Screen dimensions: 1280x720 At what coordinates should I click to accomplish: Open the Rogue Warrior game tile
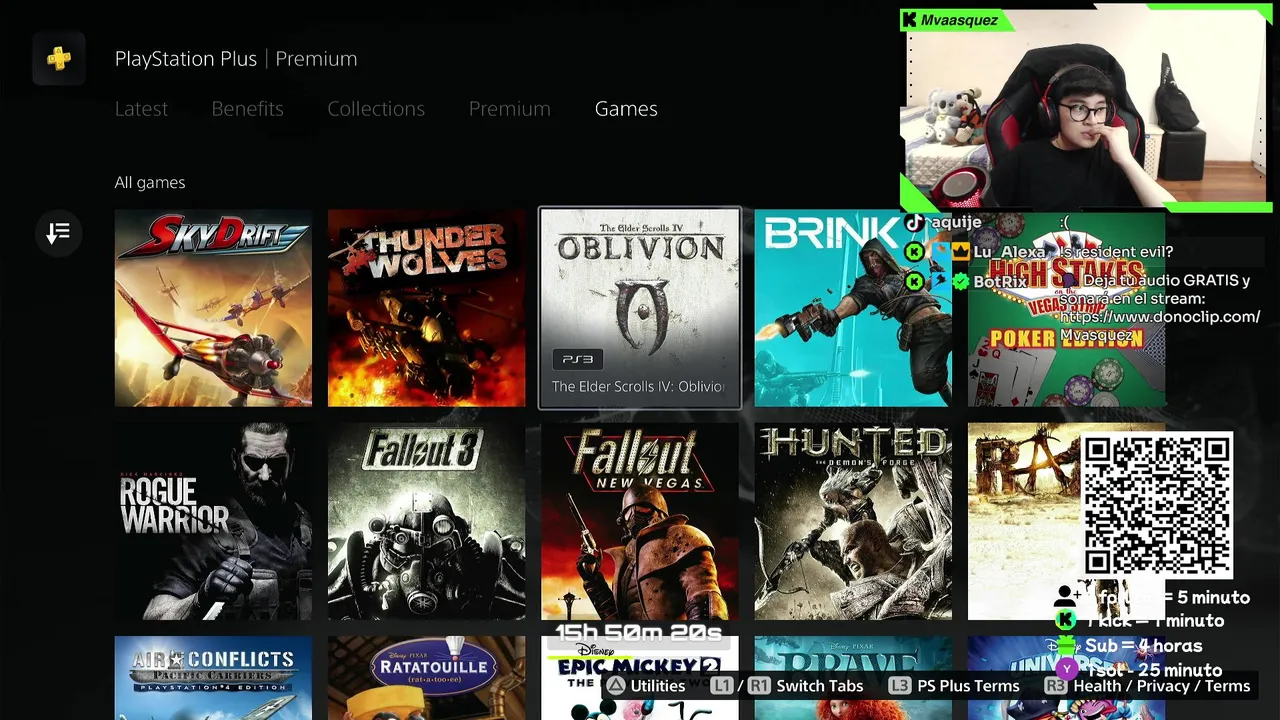point(213,521)
